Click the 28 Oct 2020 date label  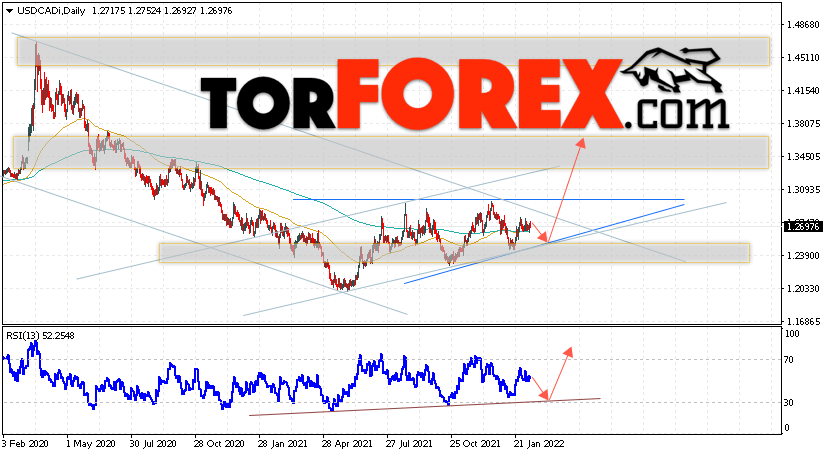pyautogui.click(x=218, y=444)
